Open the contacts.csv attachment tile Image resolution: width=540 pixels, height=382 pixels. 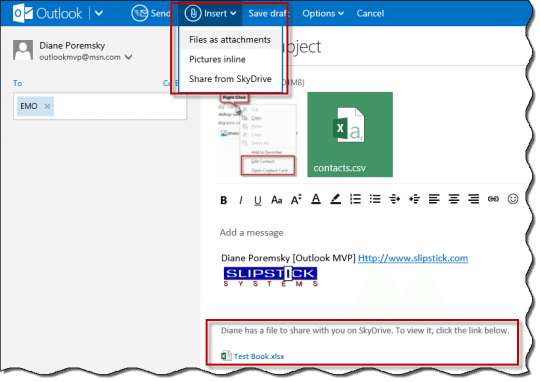pyautogui.click(x=350, y=135)
